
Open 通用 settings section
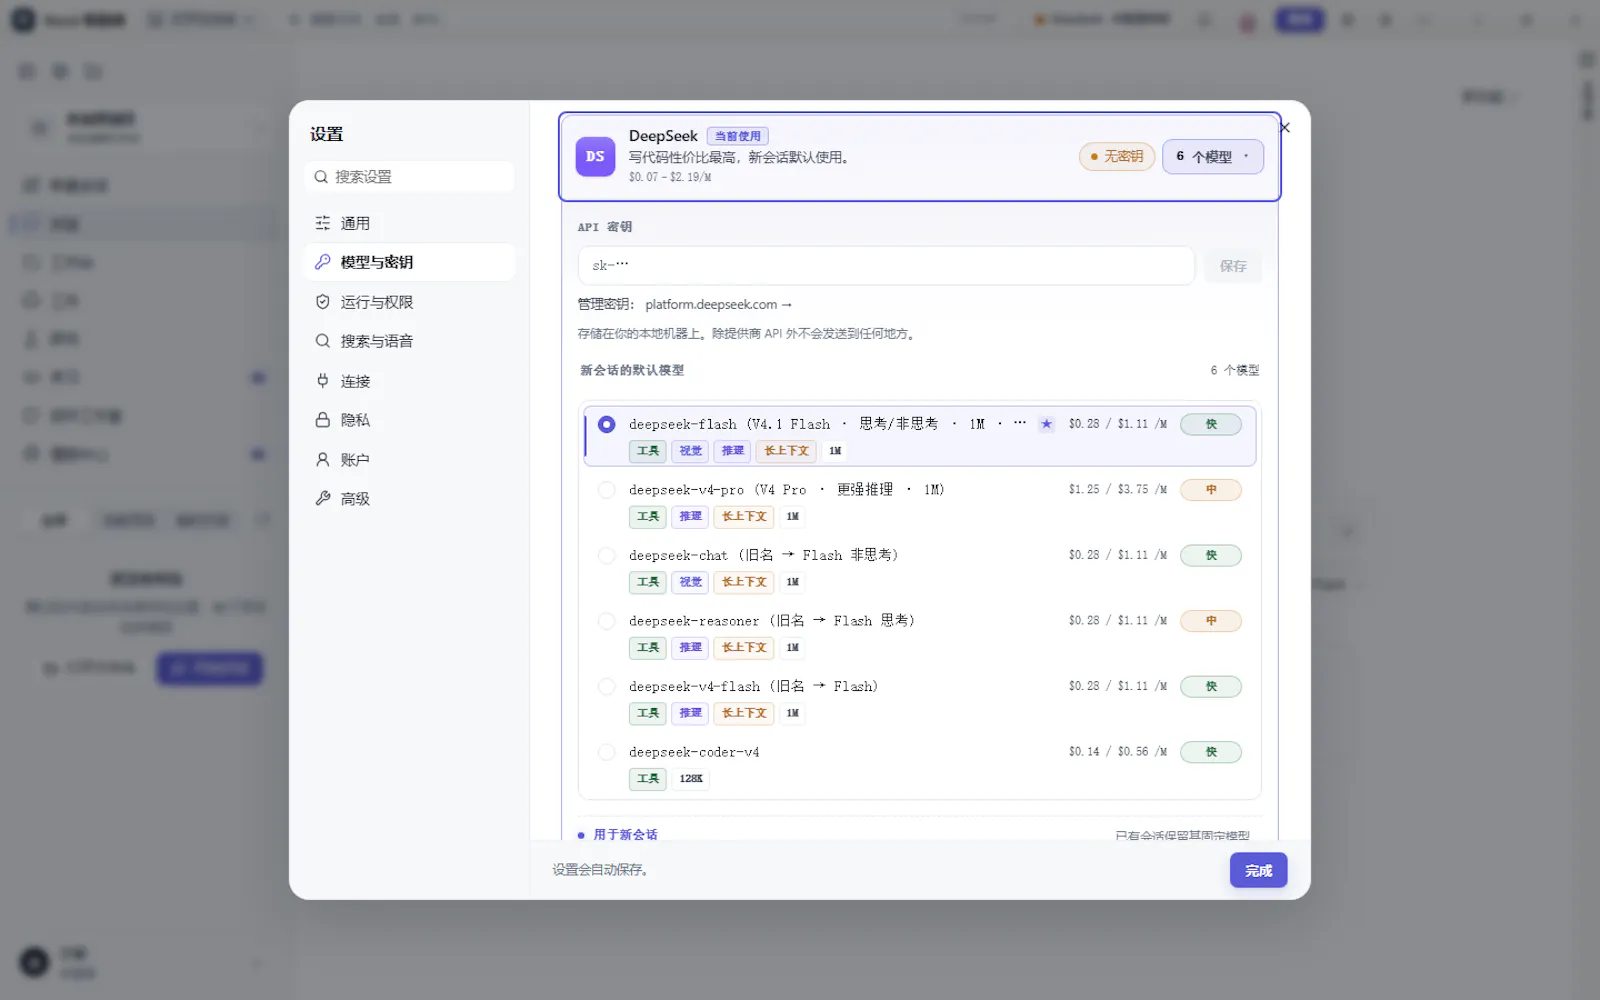point(410,223)
